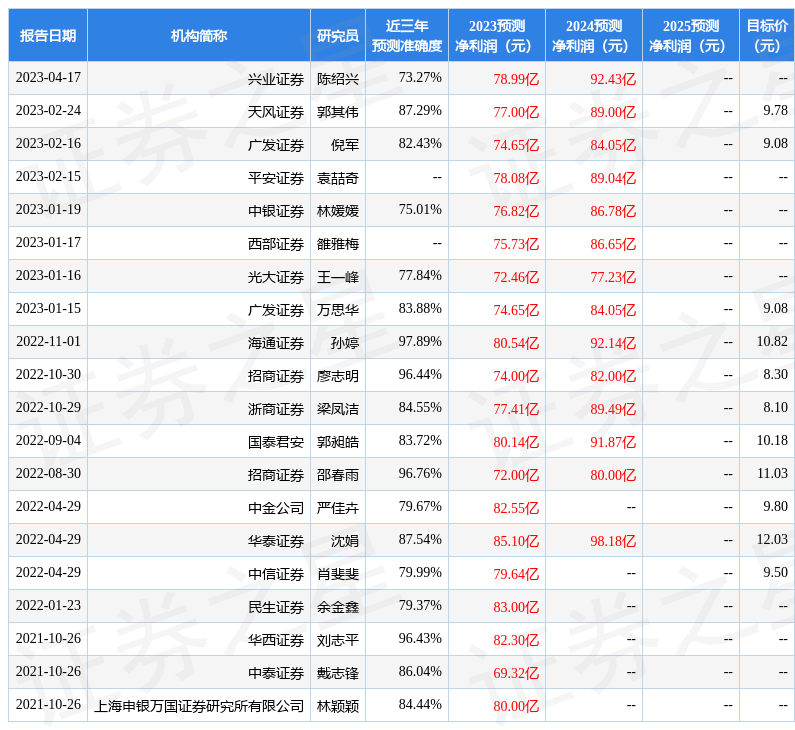Click institution 浙商证券
This screenshot has height=730, width=795.
click(276, 409)
